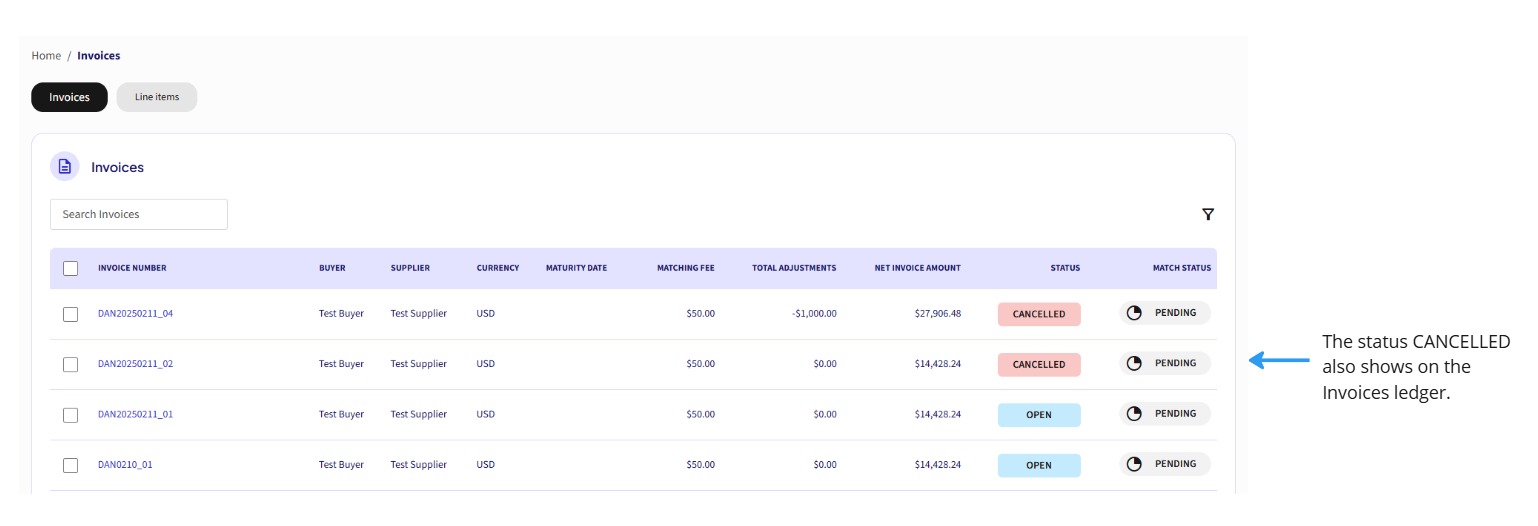1538x526 pixels.
Task: Click the Total Adjustments column header
Action: [794, 268]
